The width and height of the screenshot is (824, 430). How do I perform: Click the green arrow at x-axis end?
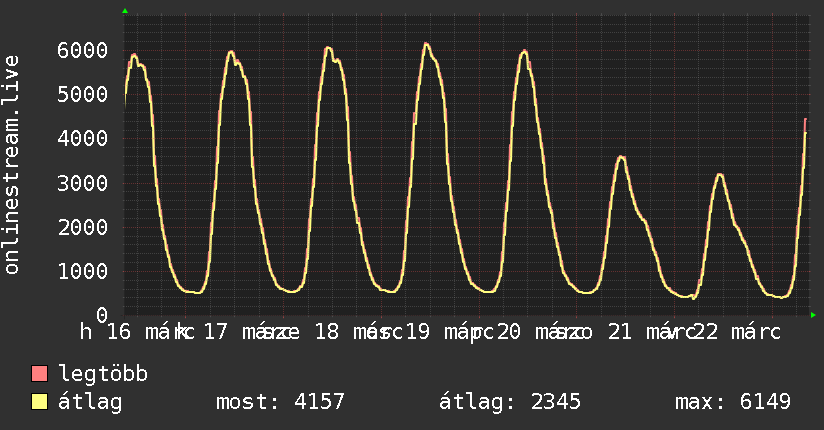[x=813, y=315]
